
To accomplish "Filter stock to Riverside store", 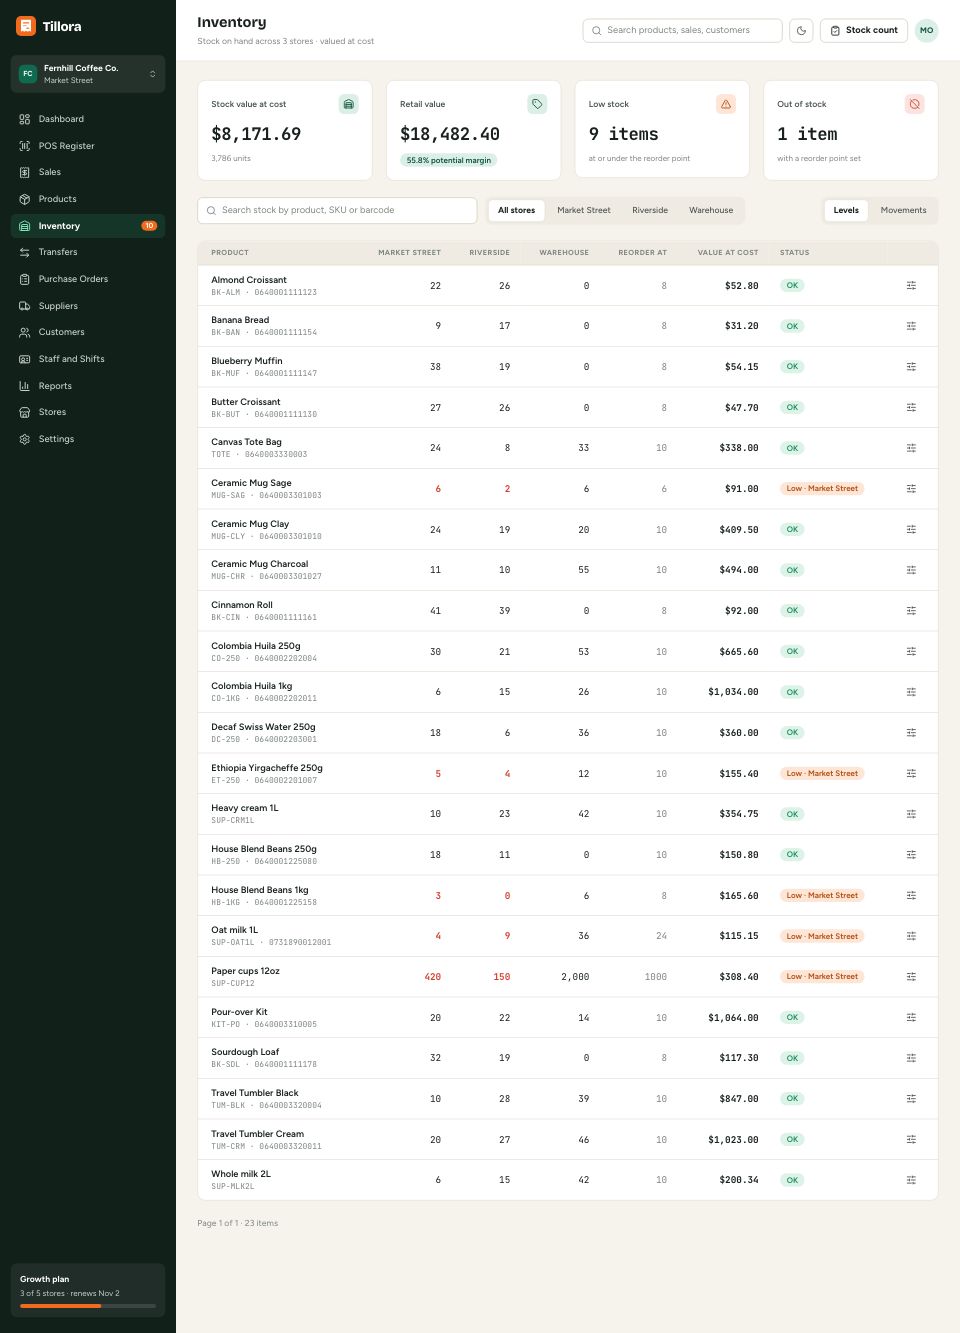I will click(x=650, y=210).
